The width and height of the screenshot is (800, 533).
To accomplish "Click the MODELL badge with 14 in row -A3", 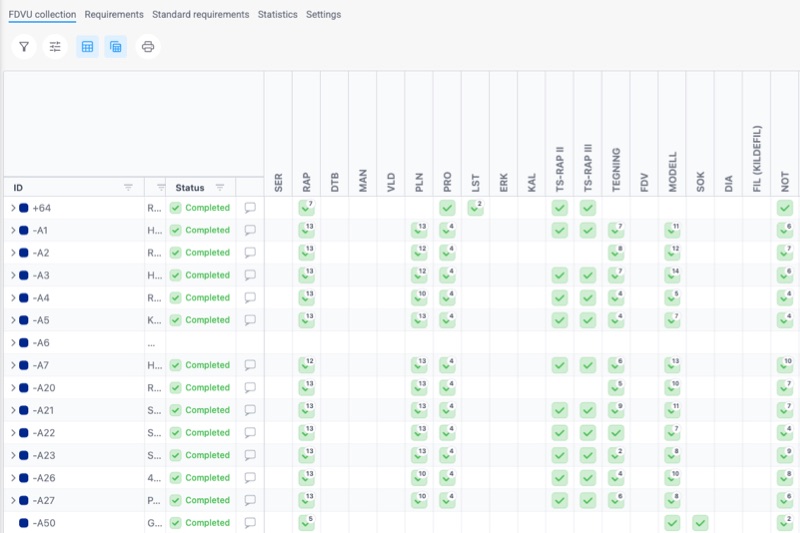I will point(672,275).
